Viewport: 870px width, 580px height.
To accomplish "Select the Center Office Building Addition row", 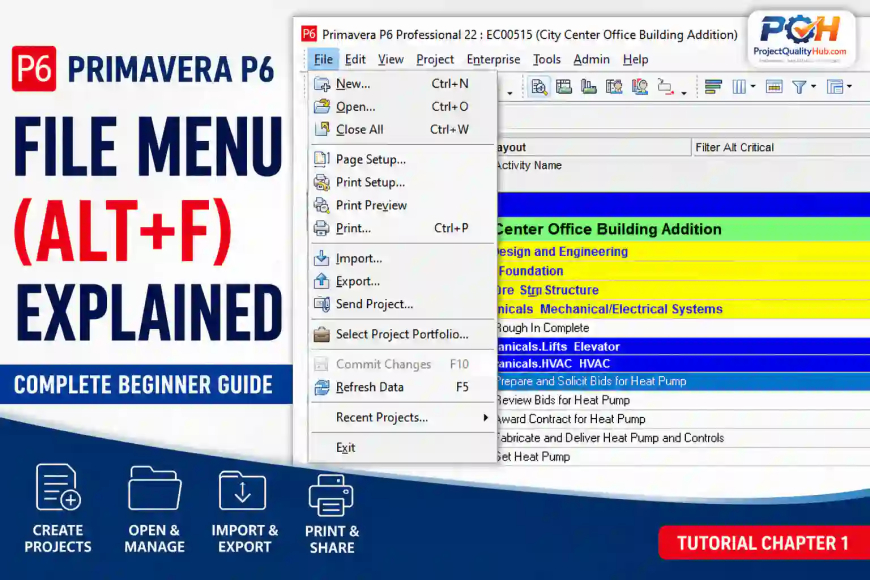I will click(683, 229).
